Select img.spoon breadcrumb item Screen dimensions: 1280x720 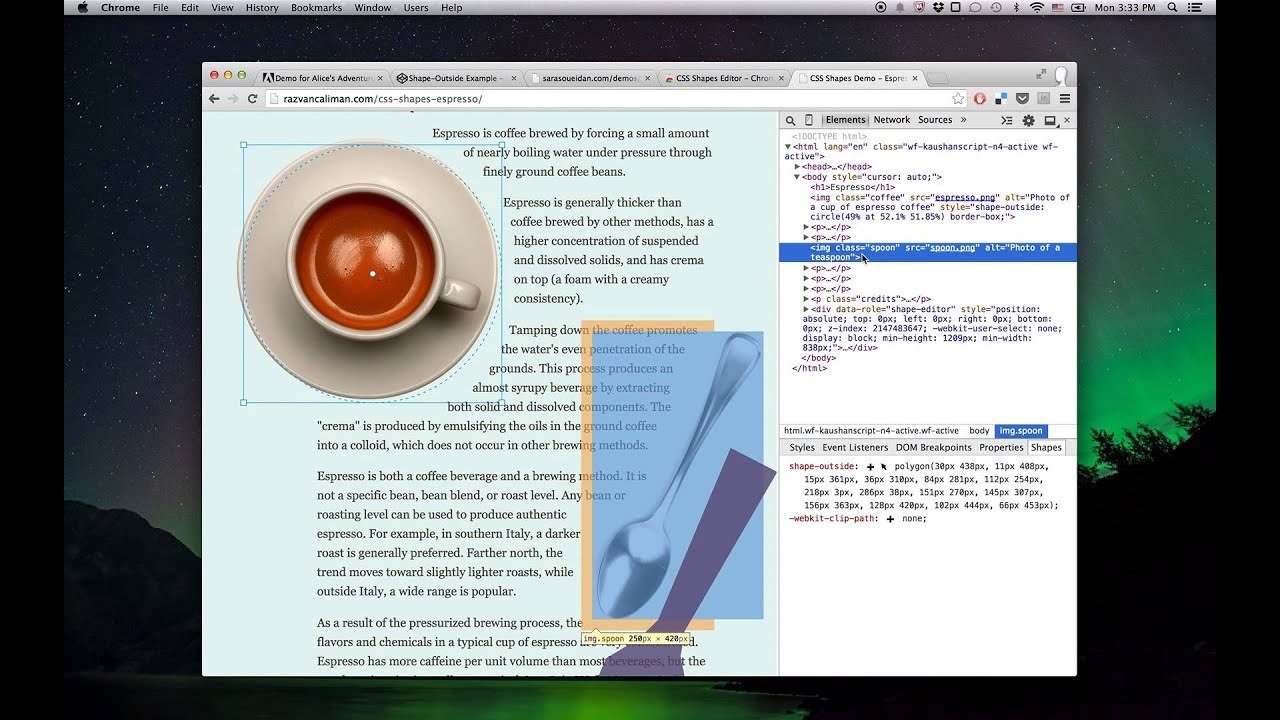[1021, 431]
